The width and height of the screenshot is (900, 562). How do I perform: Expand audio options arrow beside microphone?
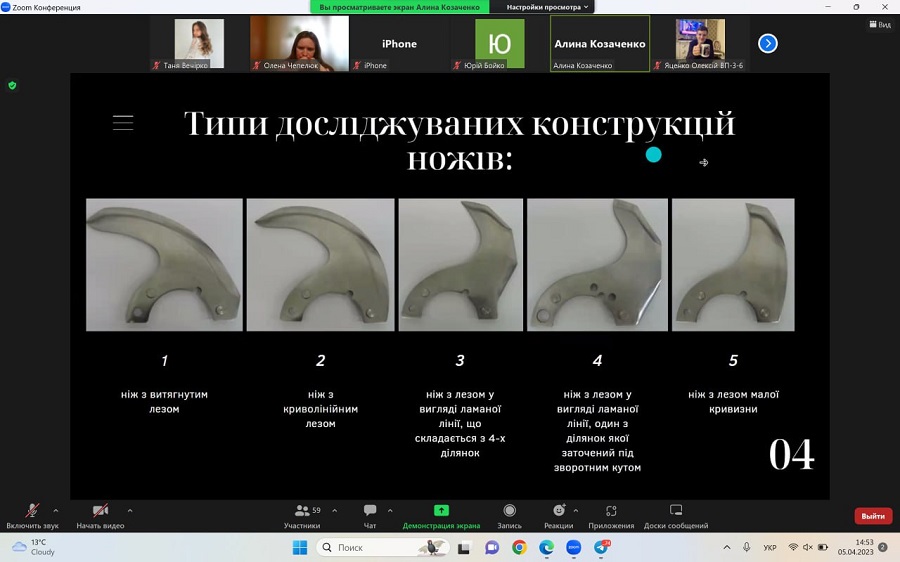(55, 510)
